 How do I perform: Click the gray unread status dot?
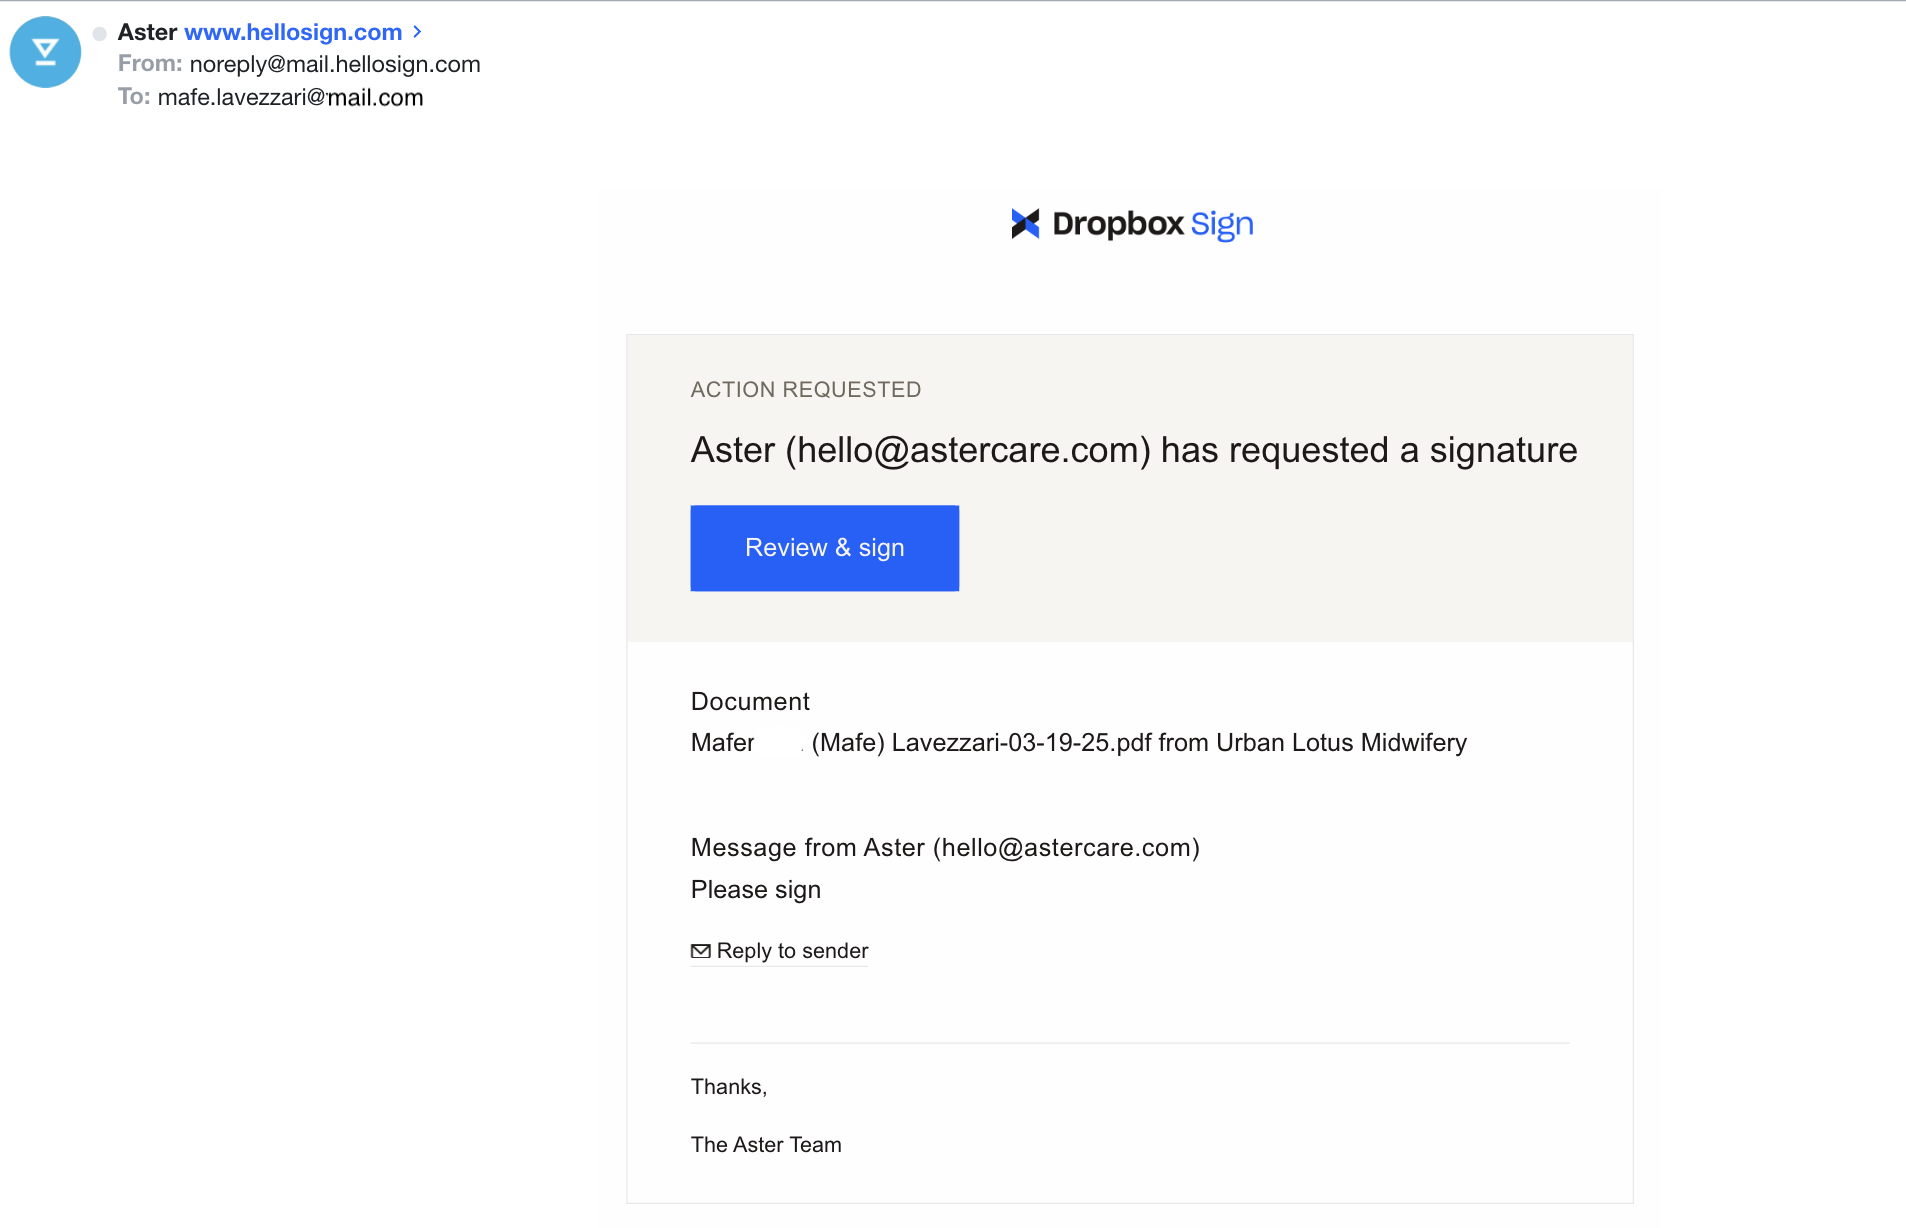click(x=99, y=34)
